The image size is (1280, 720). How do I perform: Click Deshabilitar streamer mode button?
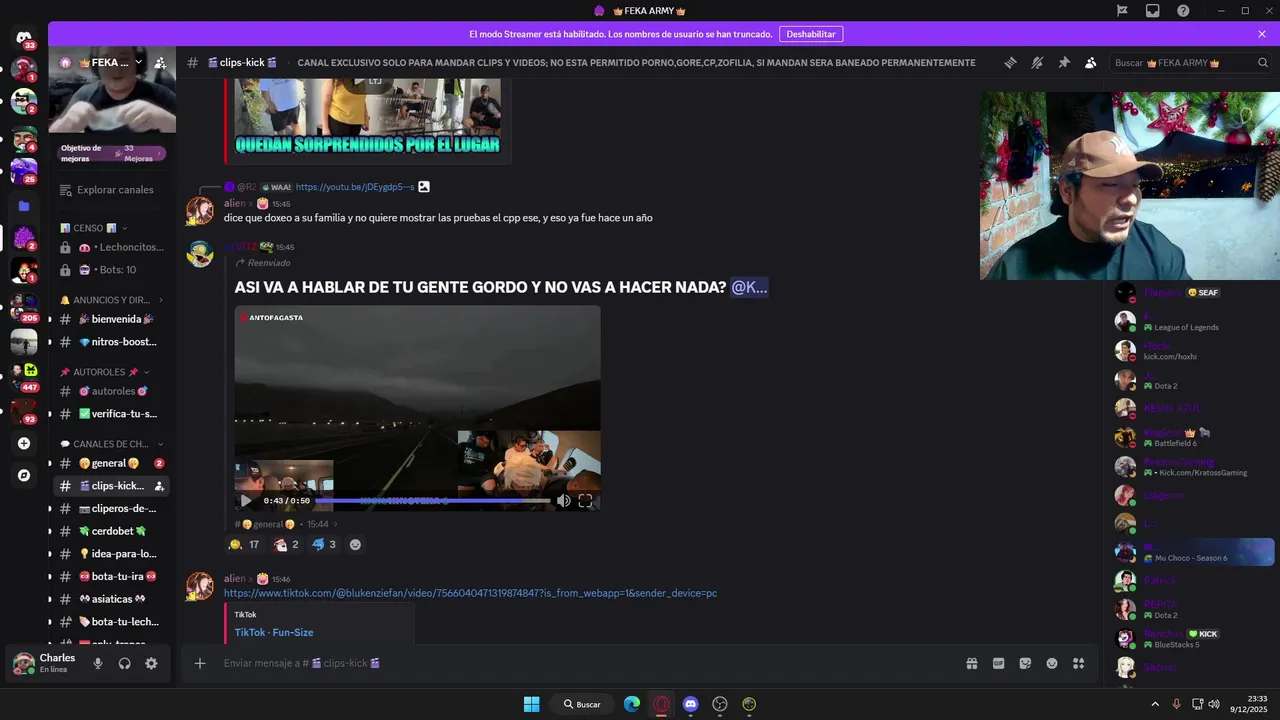(x=811, y=34)
